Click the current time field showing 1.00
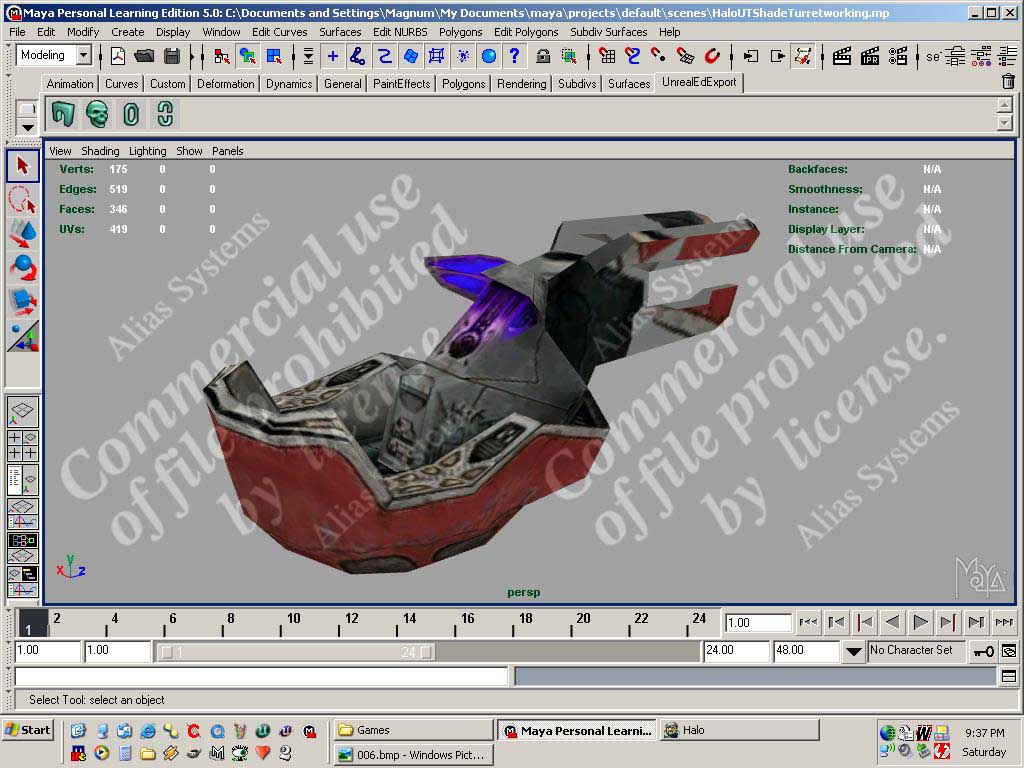The height and width of the screenshot is (768, 1024). (758, 623)
